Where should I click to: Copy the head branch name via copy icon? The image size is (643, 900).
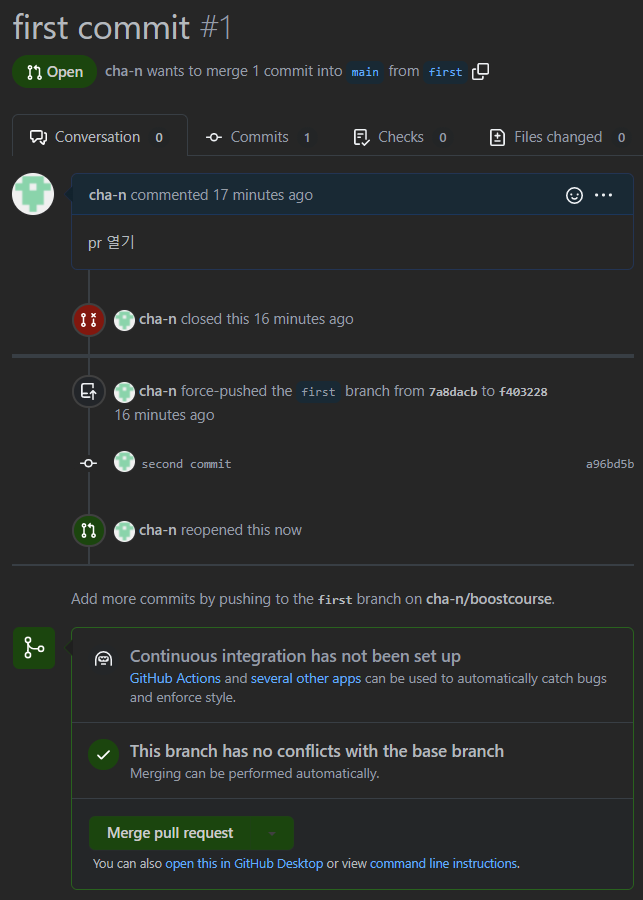click(x=480, y=72)
